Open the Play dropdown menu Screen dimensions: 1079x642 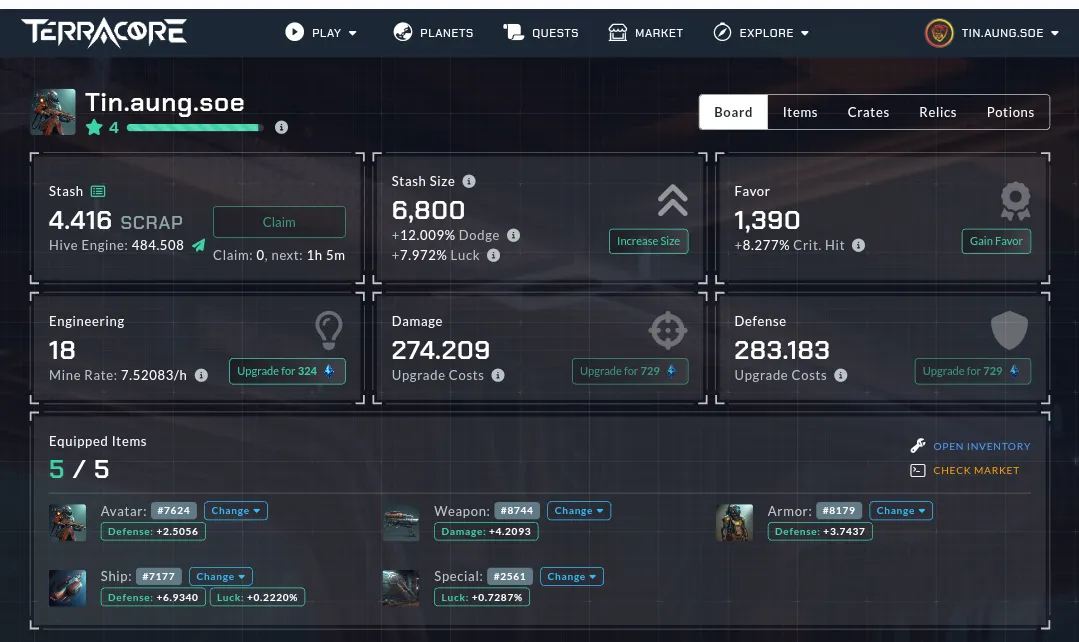pyautogui.click(x=321, y=33)
